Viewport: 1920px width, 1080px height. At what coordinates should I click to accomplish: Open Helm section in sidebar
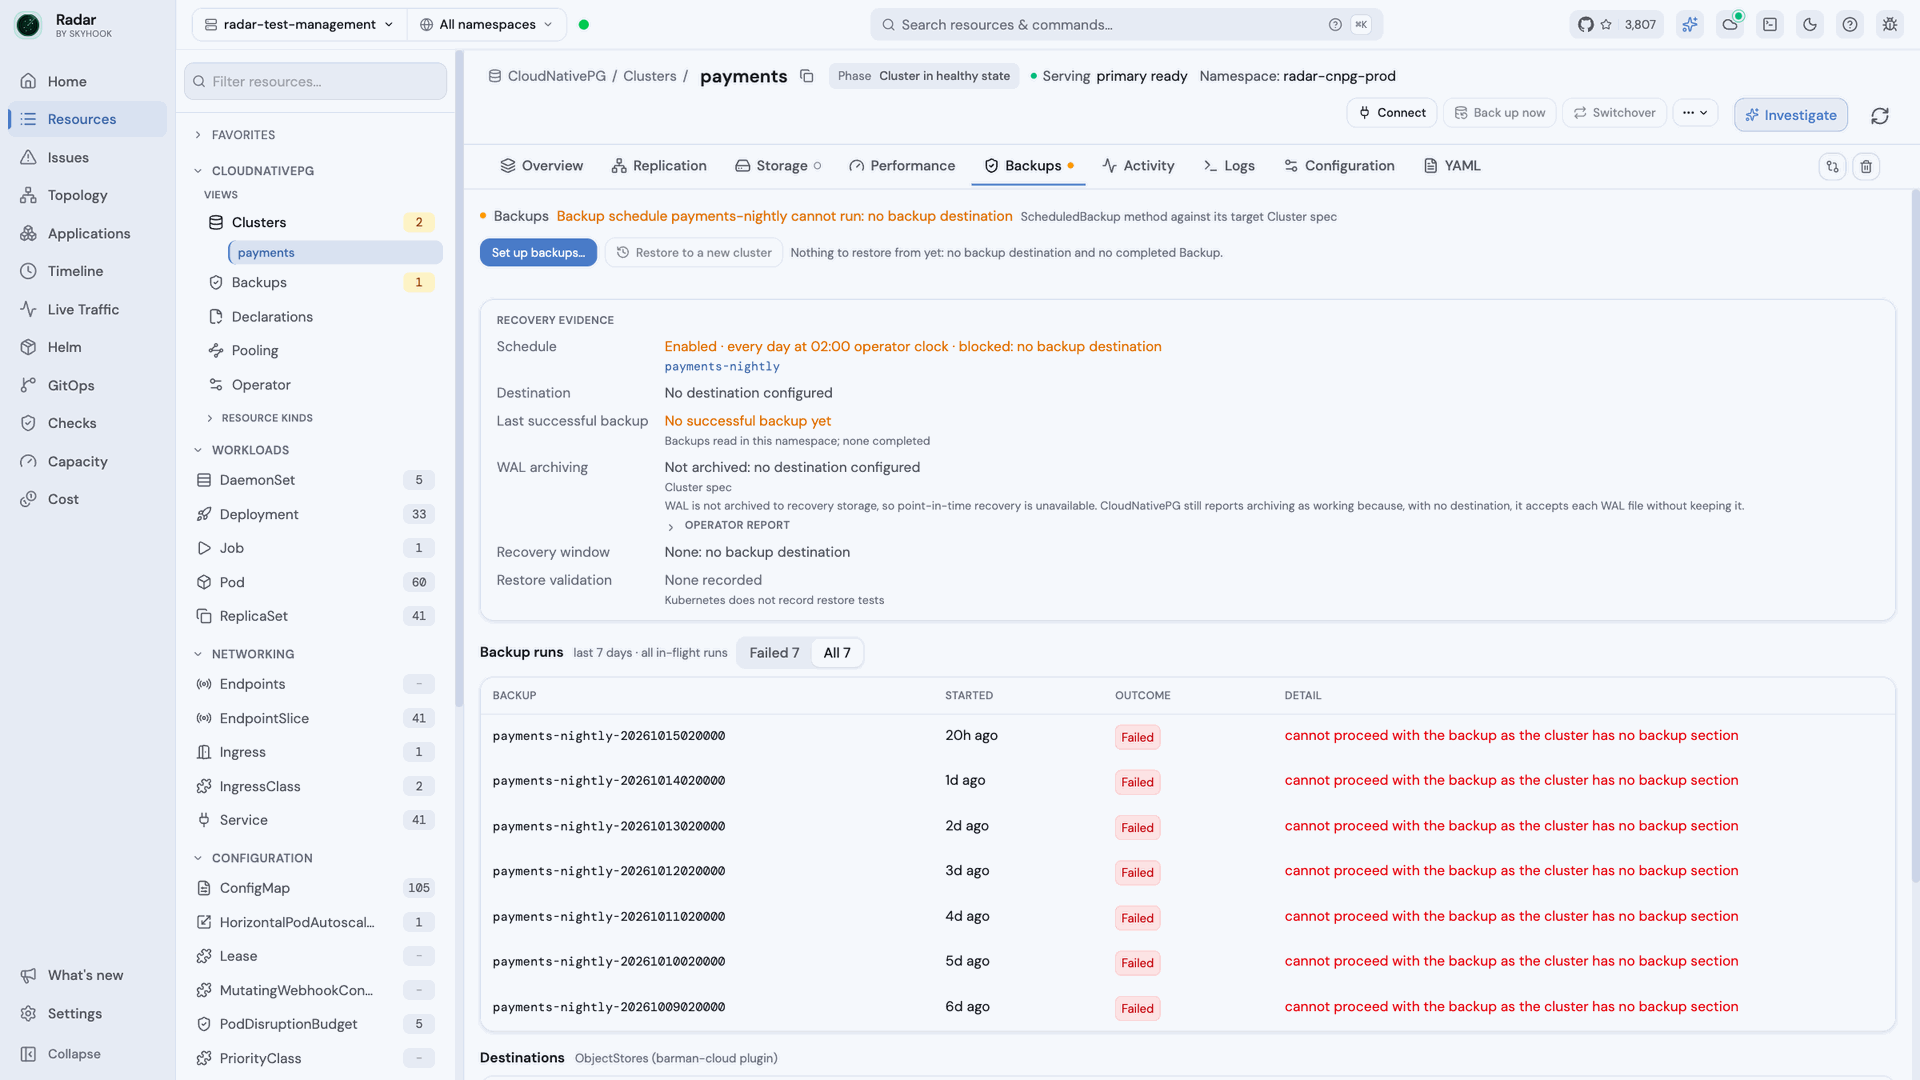pyautogui.click(x=88, y=348)
